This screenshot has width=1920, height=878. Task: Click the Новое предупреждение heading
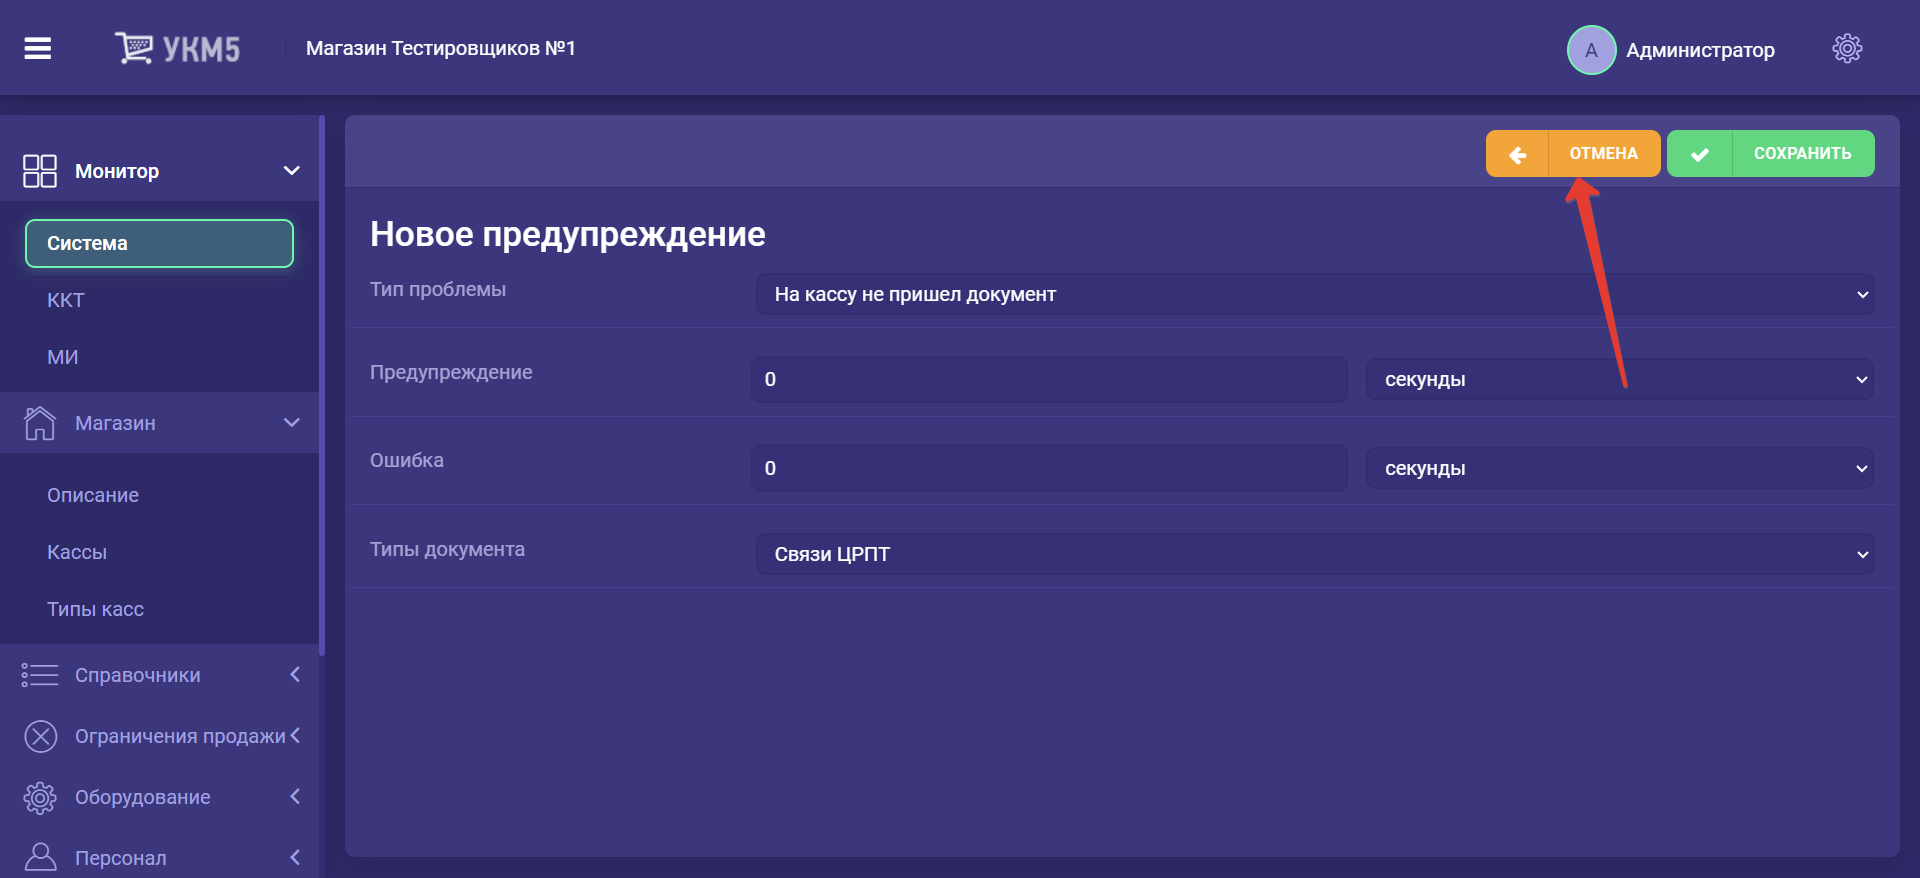(x=567, y=234)
